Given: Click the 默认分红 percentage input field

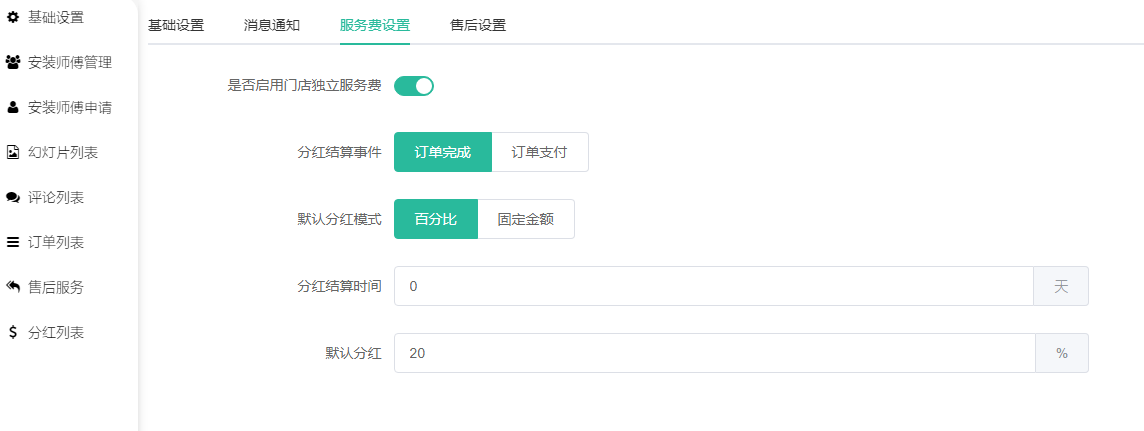Looking at the screenshot, I should pyautogui.click(x=713, y=353).
